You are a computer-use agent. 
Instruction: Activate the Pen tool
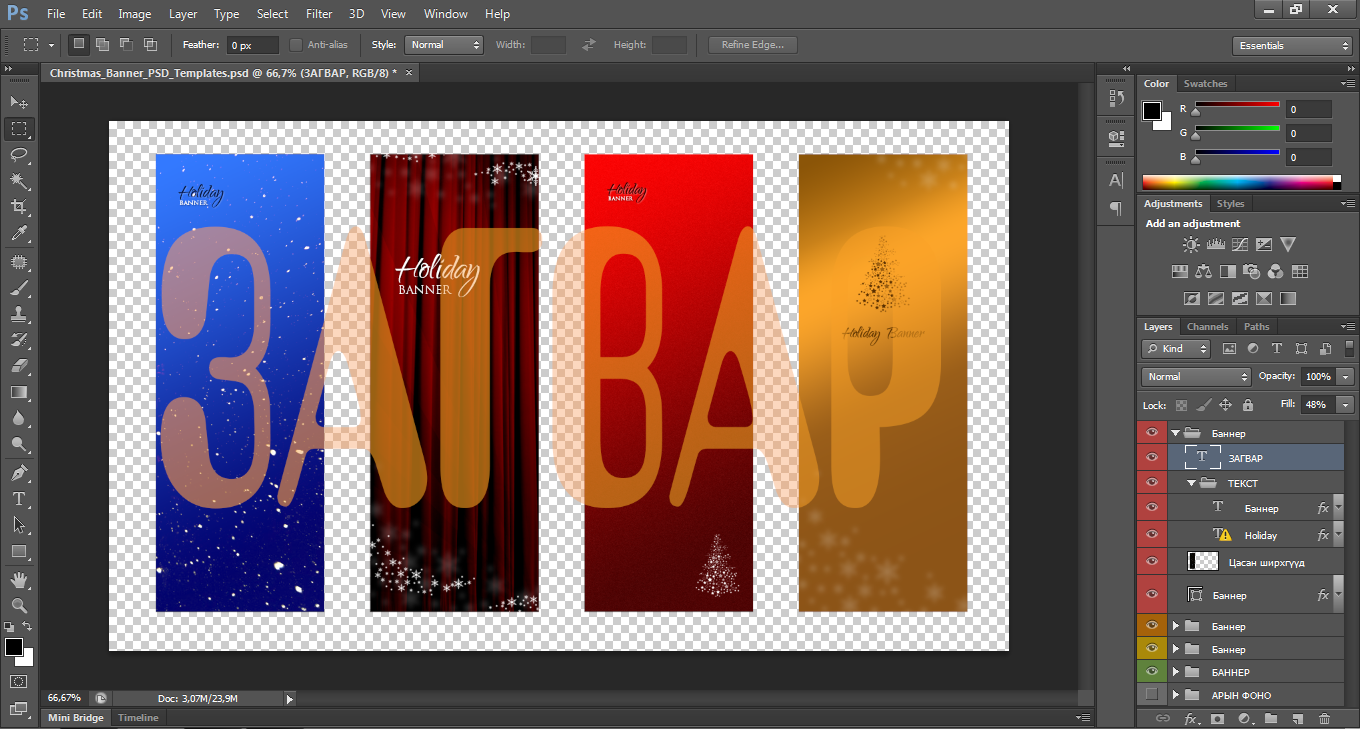[x=19, y=472]
